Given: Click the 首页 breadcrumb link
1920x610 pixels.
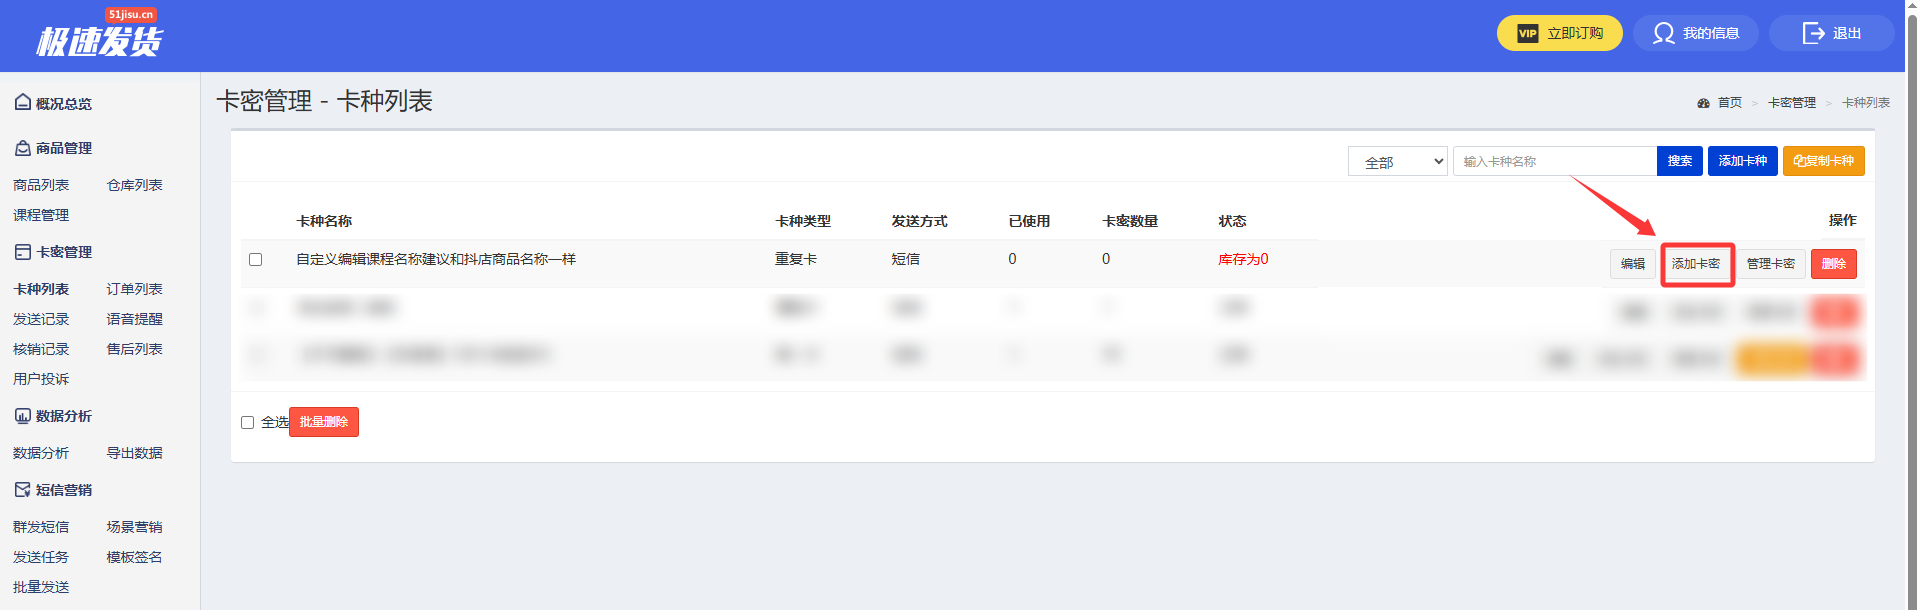Looking at the screenshot, I should [1729, 103].
